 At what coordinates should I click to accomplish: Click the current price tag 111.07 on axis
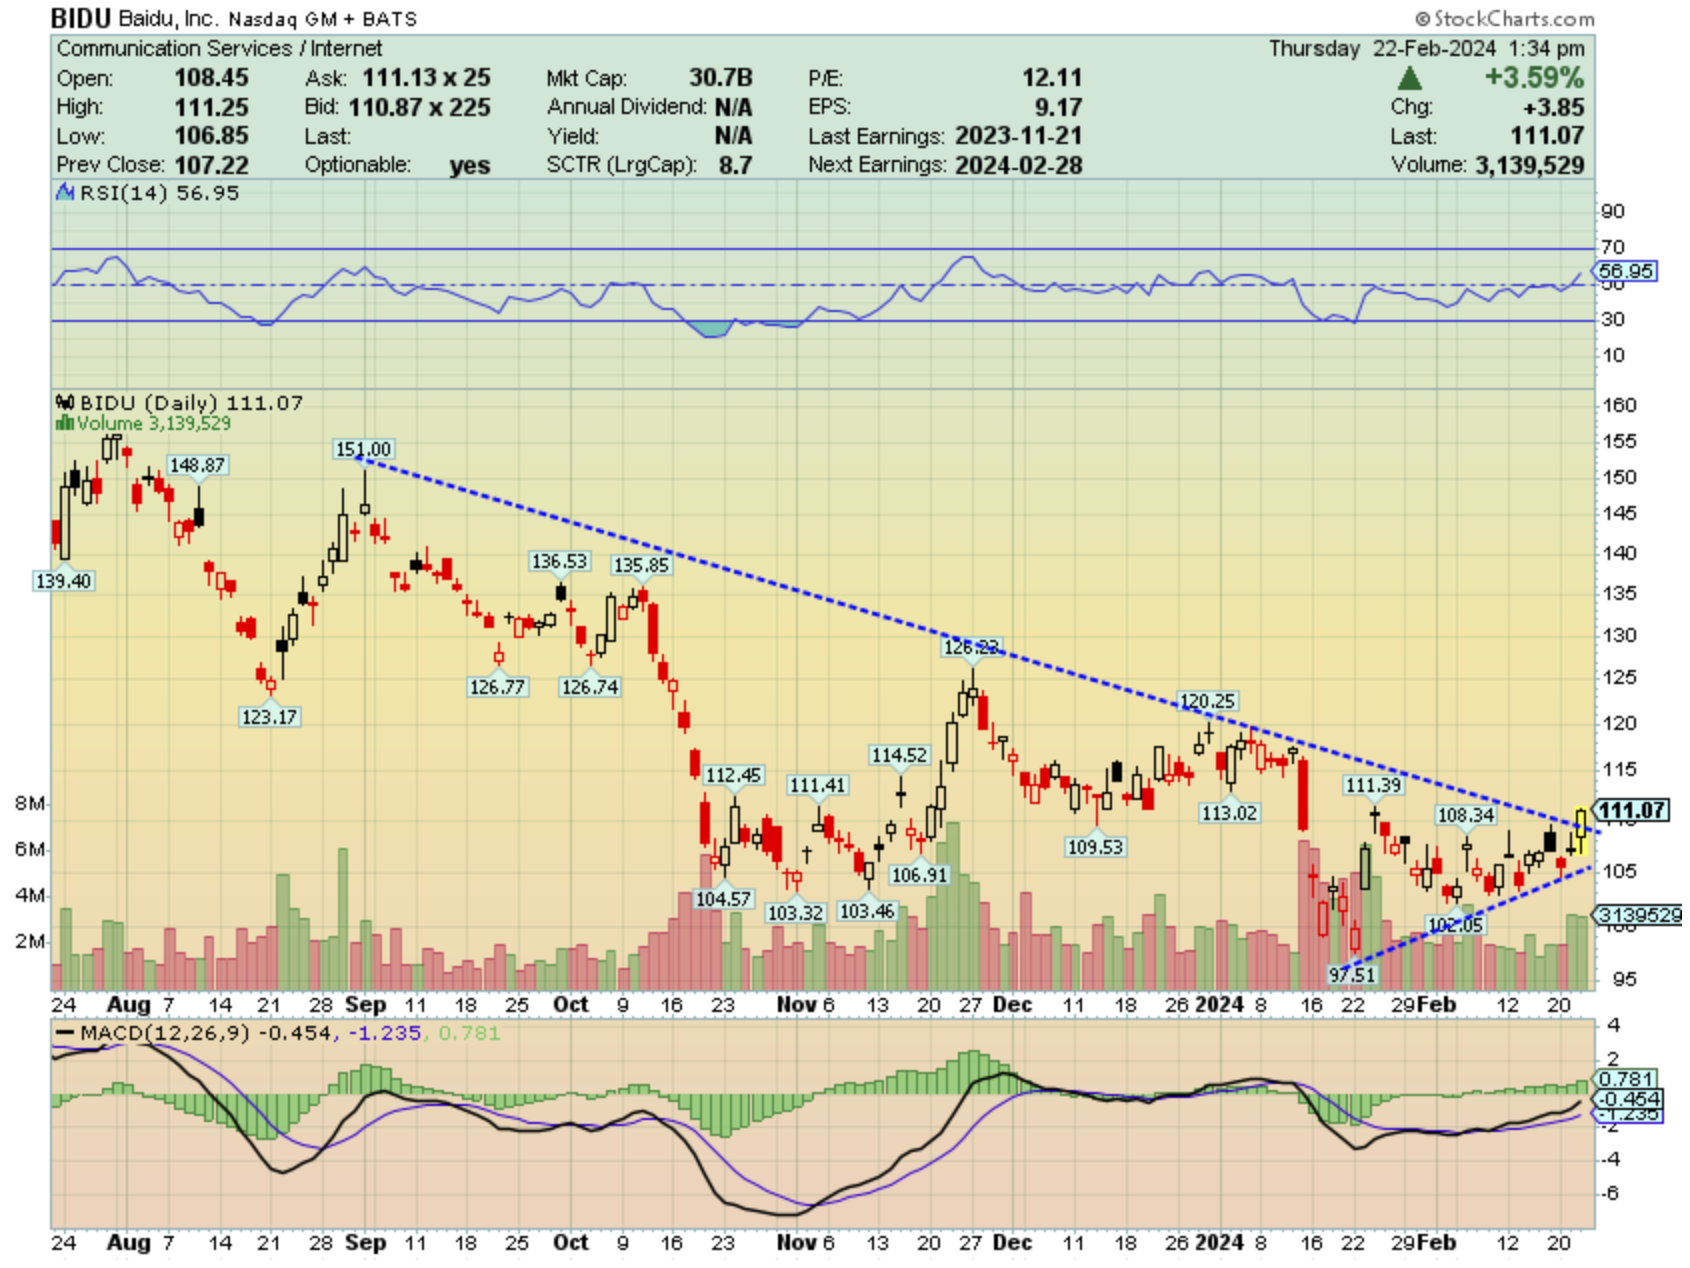pos(1631,810)
